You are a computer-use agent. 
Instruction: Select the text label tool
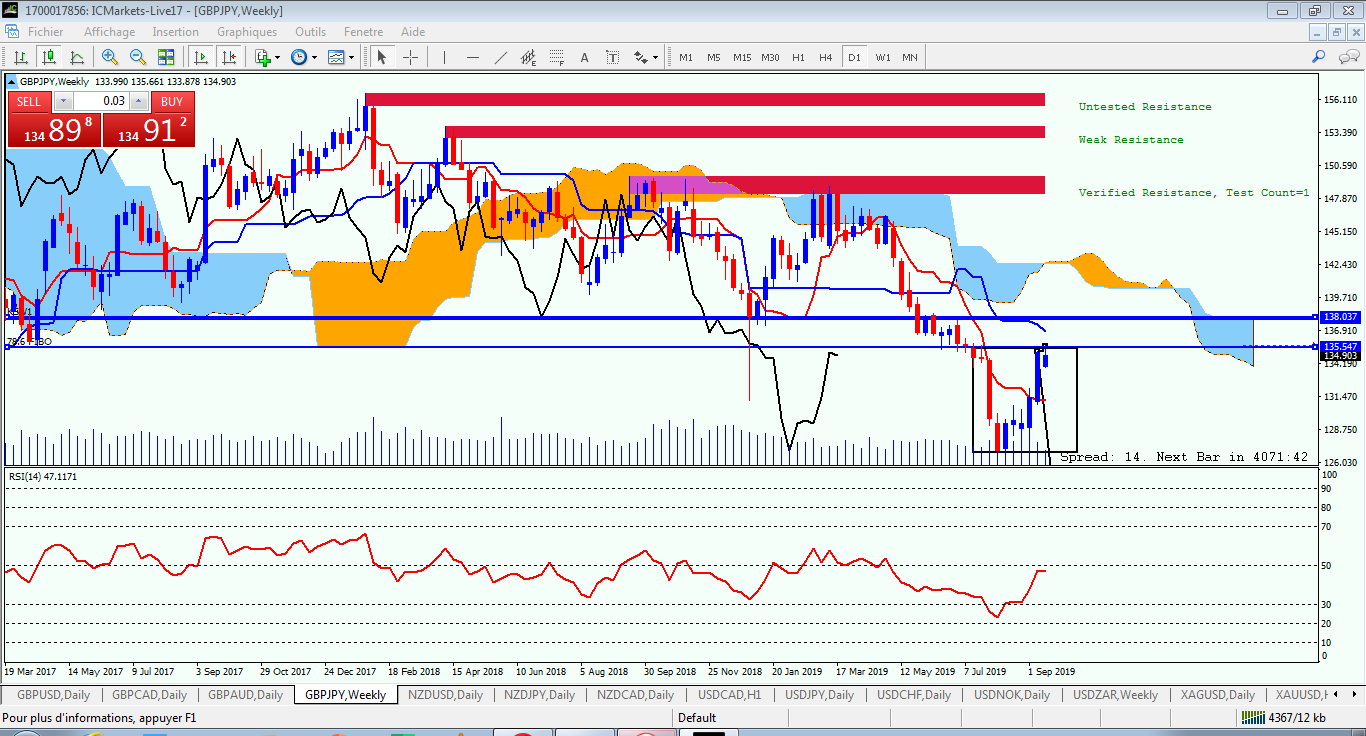pos(613,57)
